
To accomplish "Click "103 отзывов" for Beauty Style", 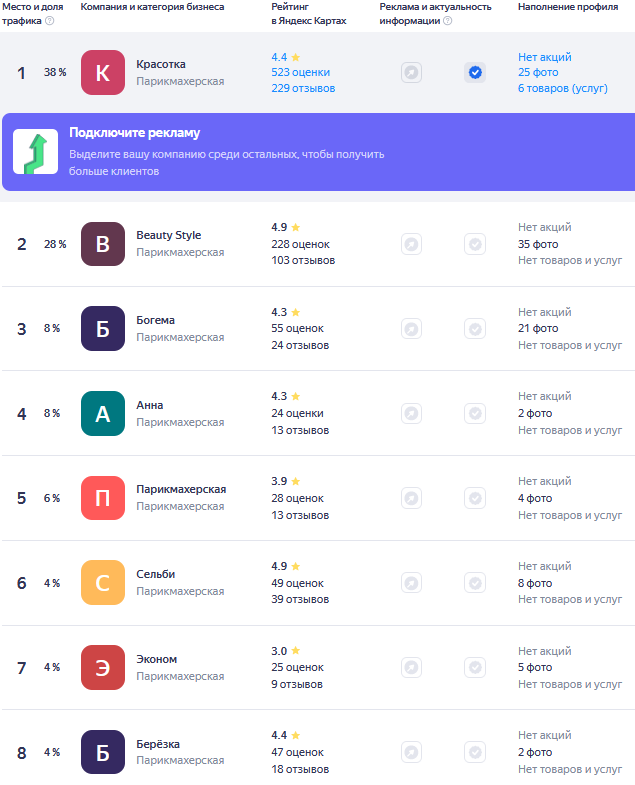I will [303, 260].
